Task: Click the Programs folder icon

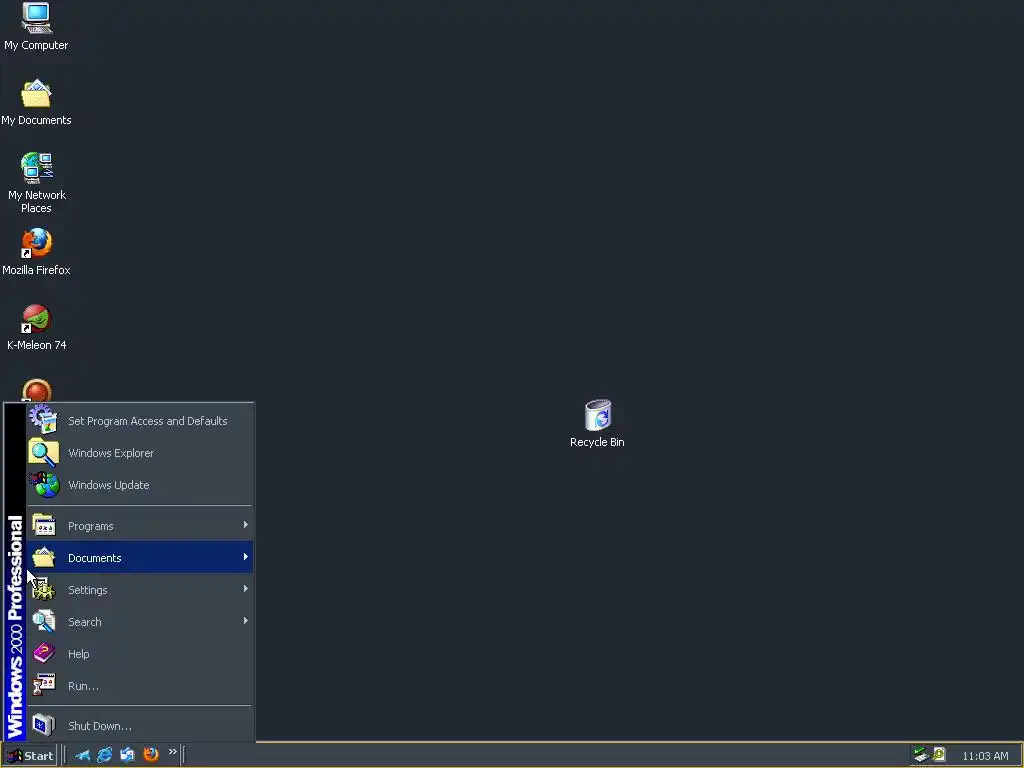Action: point(44,525)
